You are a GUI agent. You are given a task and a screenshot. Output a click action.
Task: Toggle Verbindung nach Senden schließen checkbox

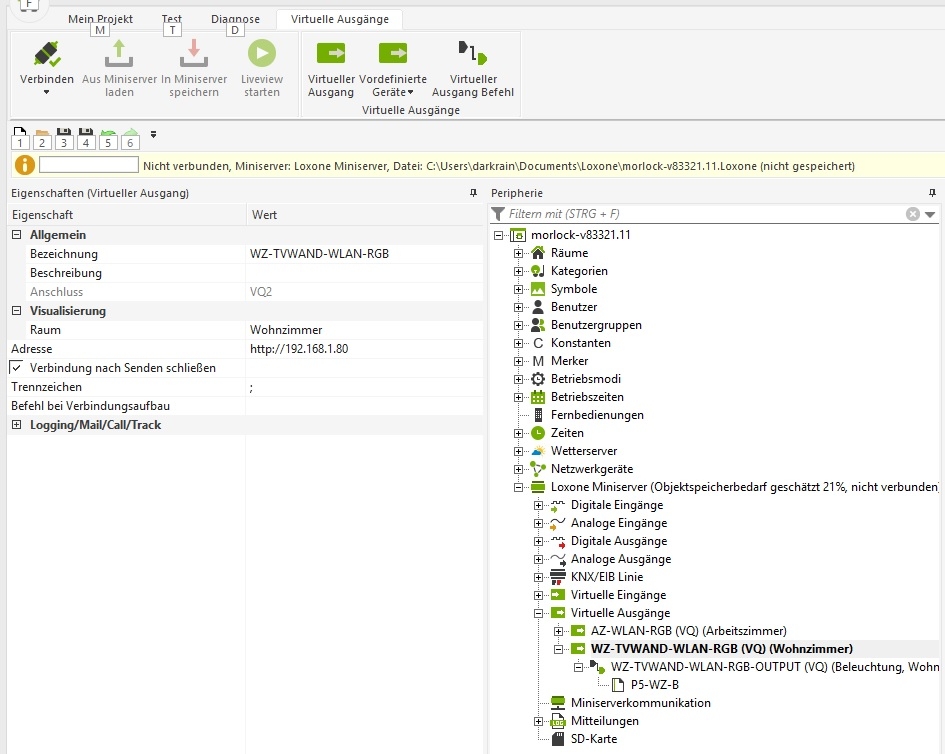(16, 368)
